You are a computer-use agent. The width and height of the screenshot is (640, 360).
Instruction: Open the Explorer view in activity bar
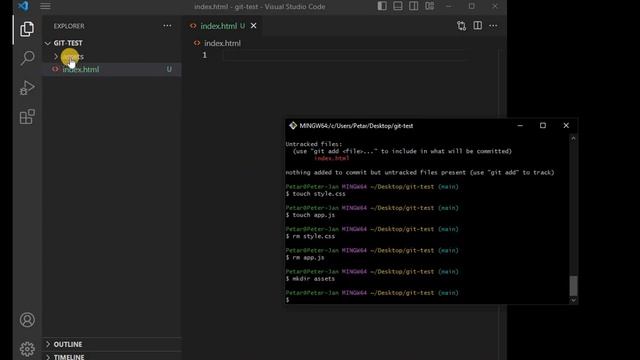(27, 29)
